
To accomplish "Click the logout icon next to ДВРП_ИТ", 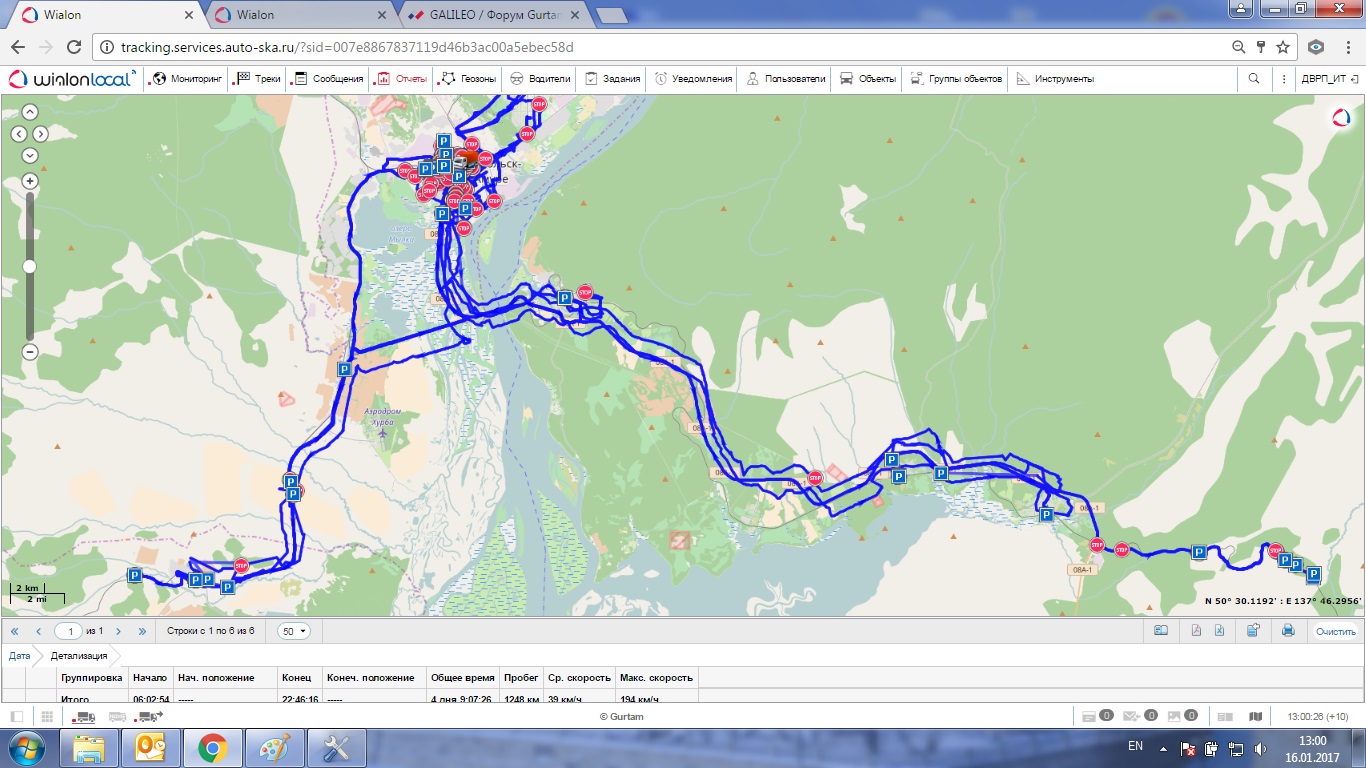I will 1354,79.
